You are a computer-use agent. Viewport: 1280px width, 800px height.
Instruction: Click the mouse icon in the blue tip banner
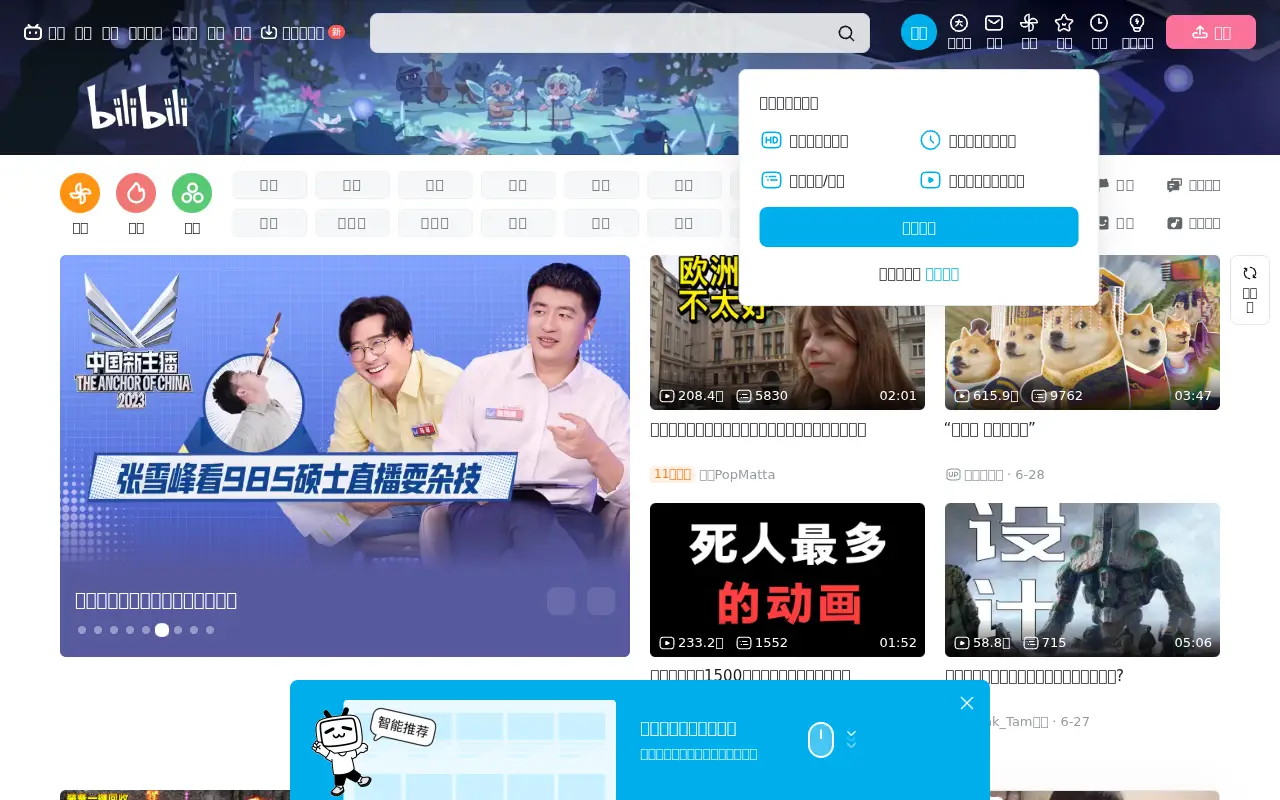click(x=821, y=740)
